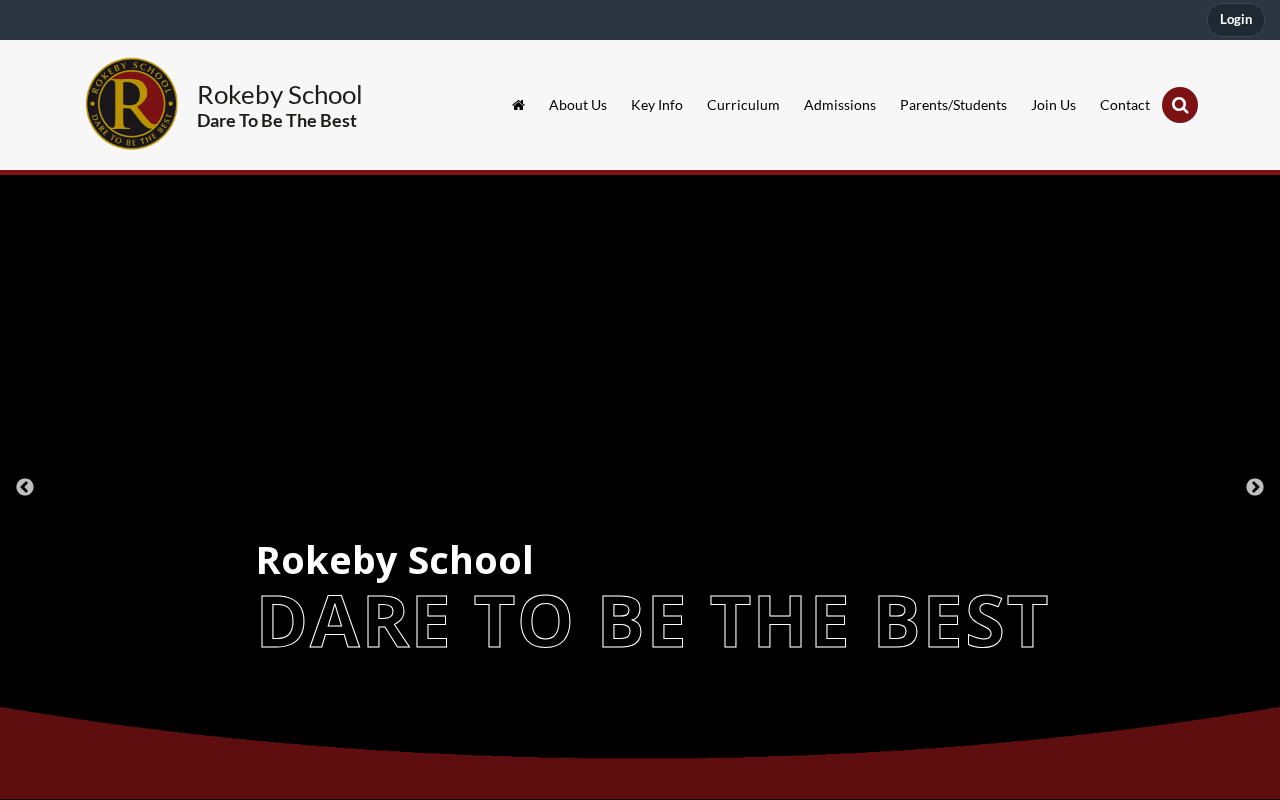Expand the Key Info menu
Image resolution: width=1280 pixels, height=800 pixels.
pos(657,105)
